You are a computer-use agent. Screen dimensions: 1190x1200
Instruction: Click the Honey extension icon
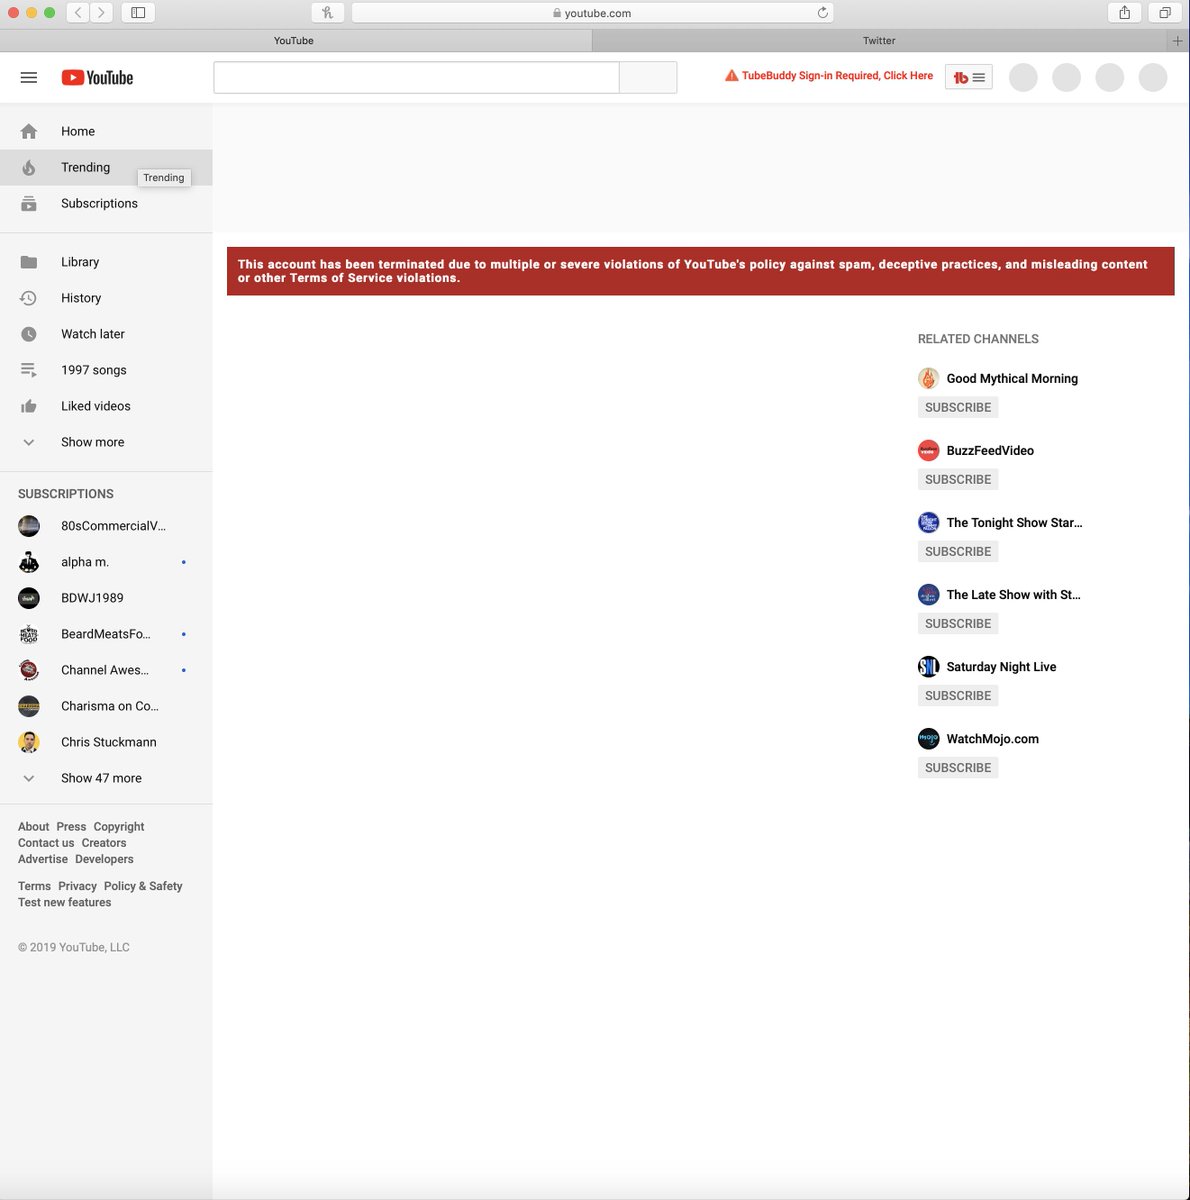point(327,13)
